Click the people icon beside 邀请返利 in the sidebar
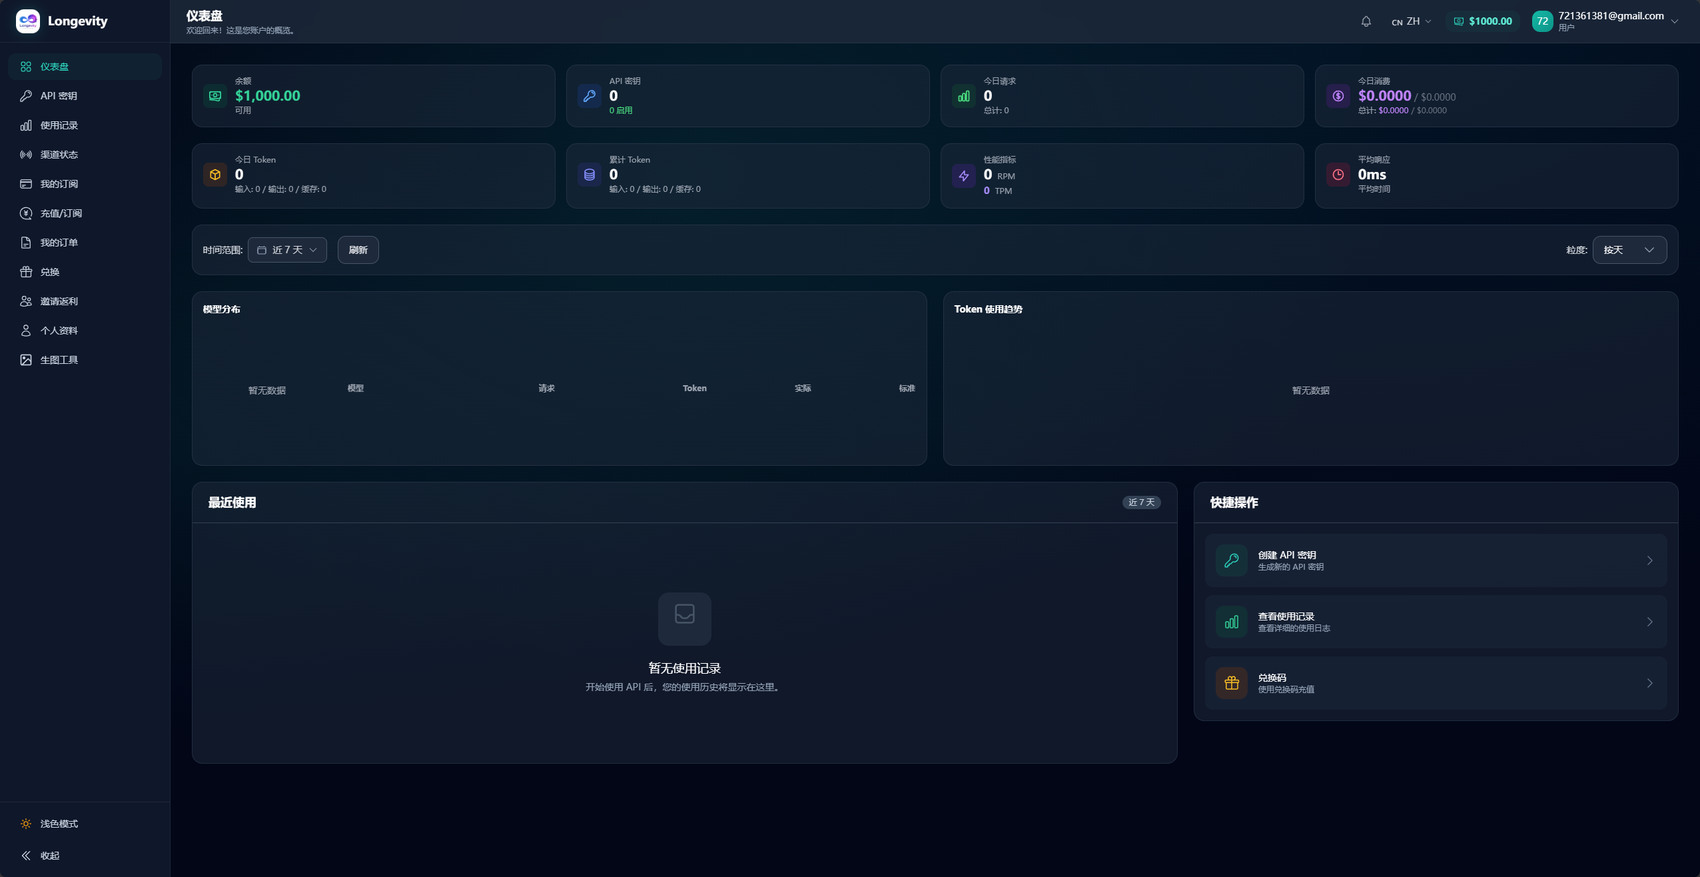Screen dimensions: 1700x877 [x=26, y=301]
